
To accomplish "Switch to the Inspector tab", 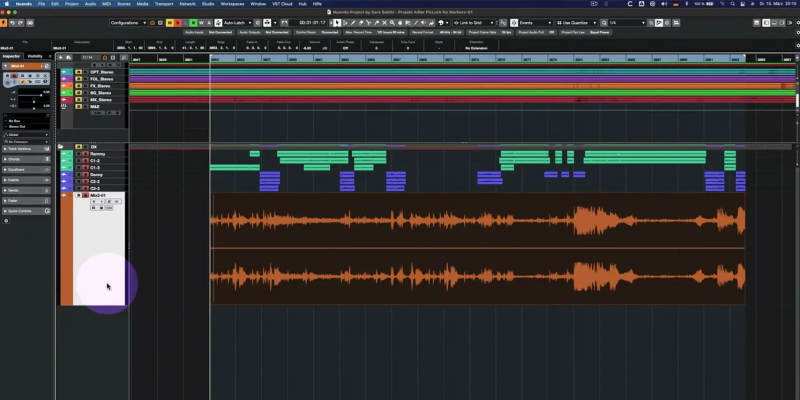I will (11, 56).
